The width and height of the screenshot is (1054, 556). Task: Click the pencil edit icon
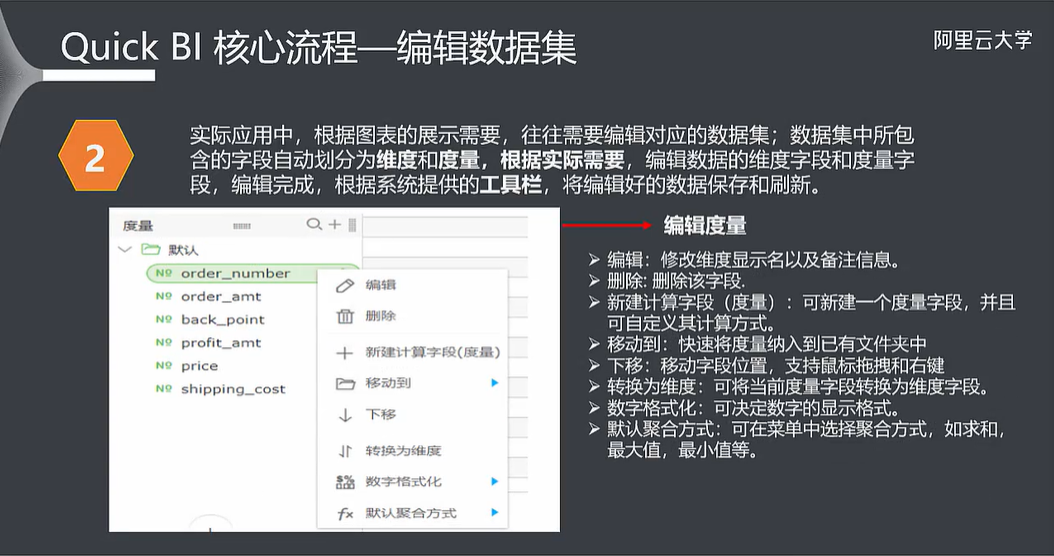[x=345, y=286]
